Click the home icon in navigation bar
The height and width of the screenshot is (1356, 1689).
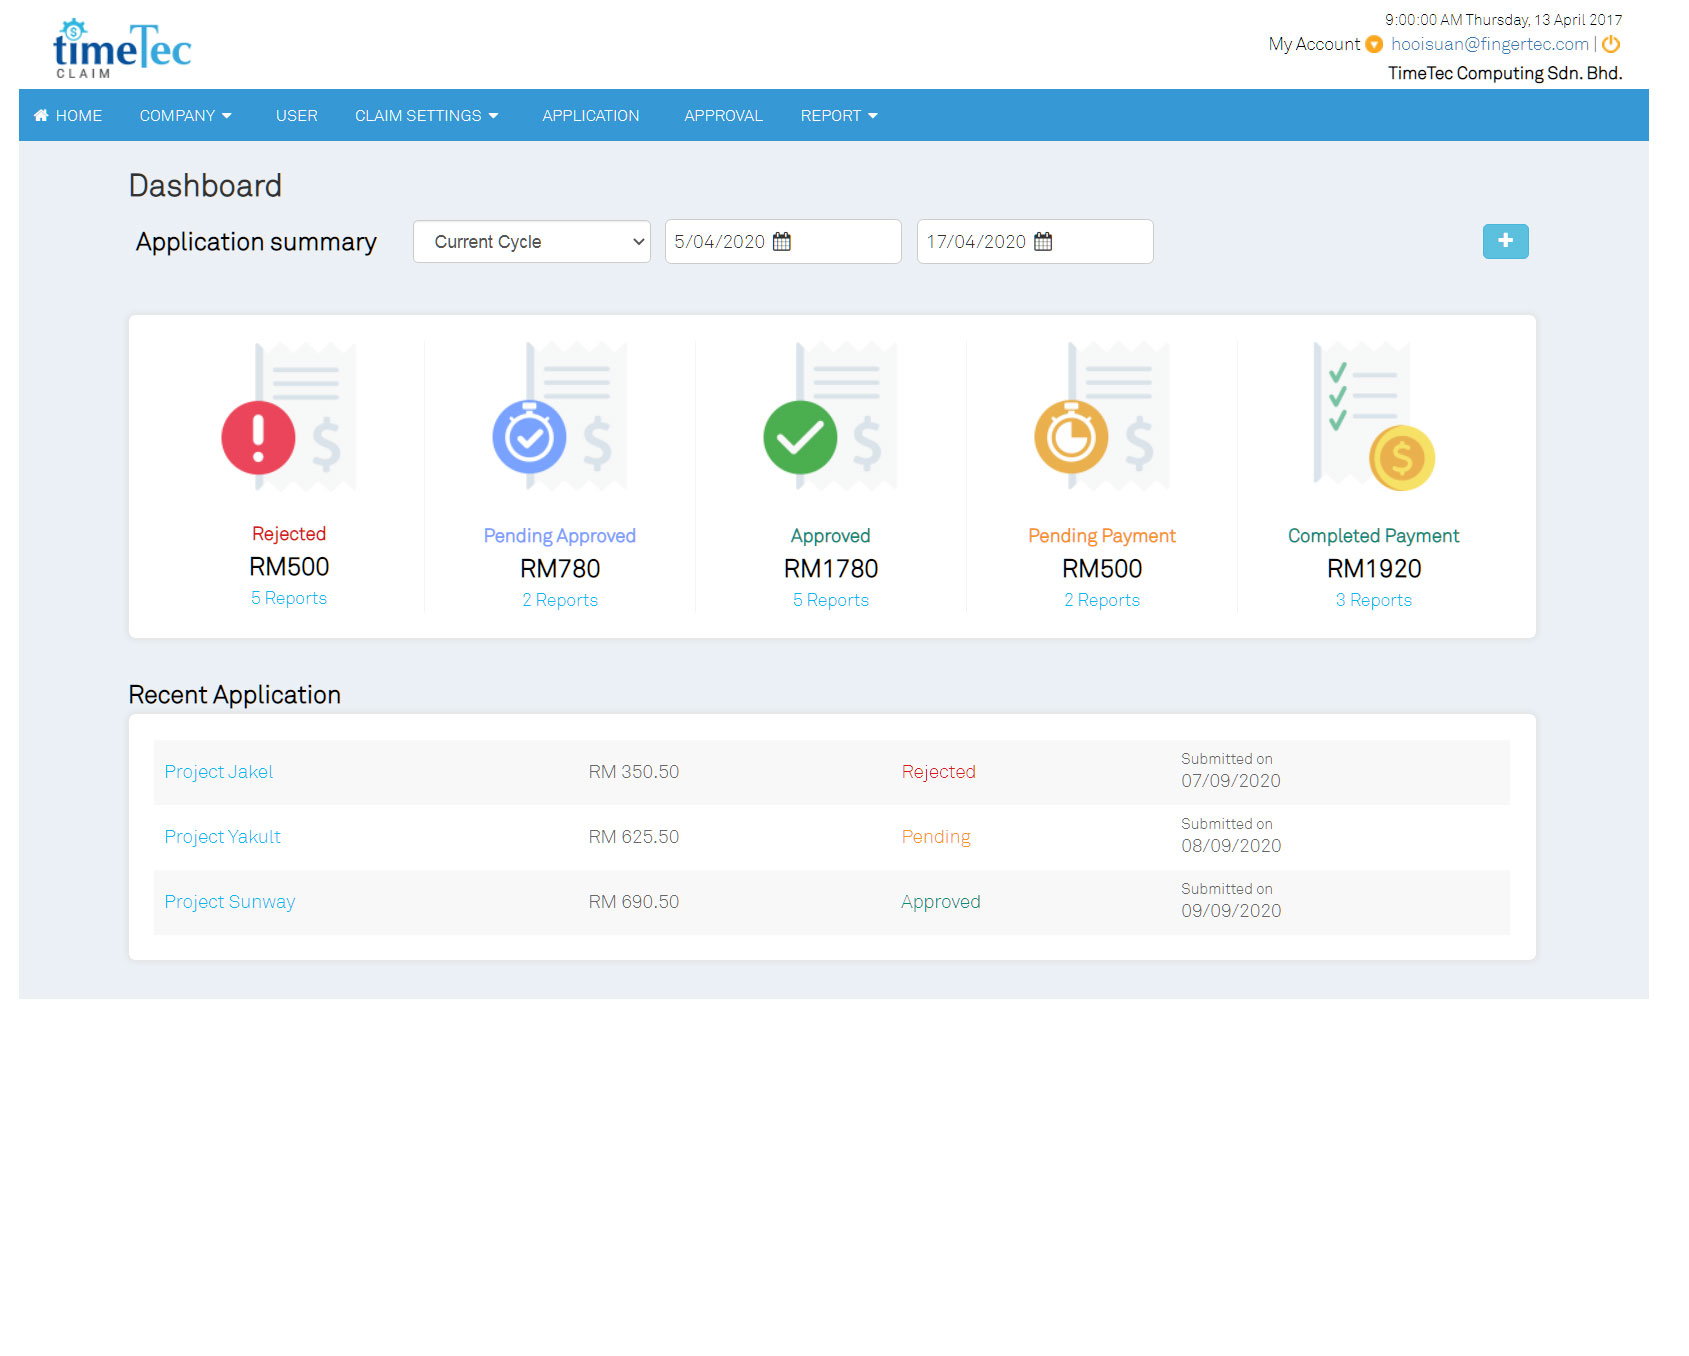[41, 115]
